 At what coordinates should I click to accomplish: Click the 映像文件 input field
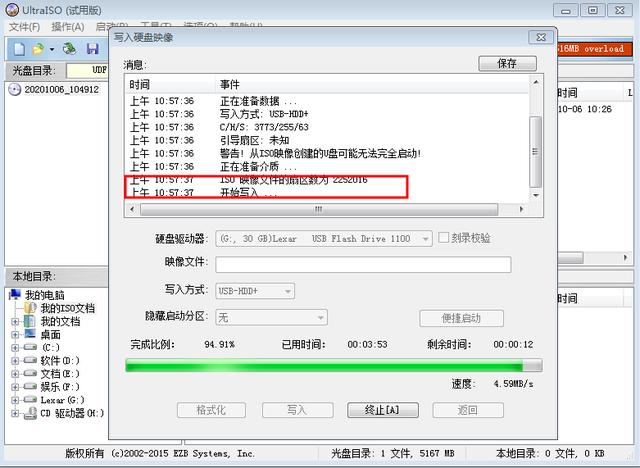pos(363,264)
